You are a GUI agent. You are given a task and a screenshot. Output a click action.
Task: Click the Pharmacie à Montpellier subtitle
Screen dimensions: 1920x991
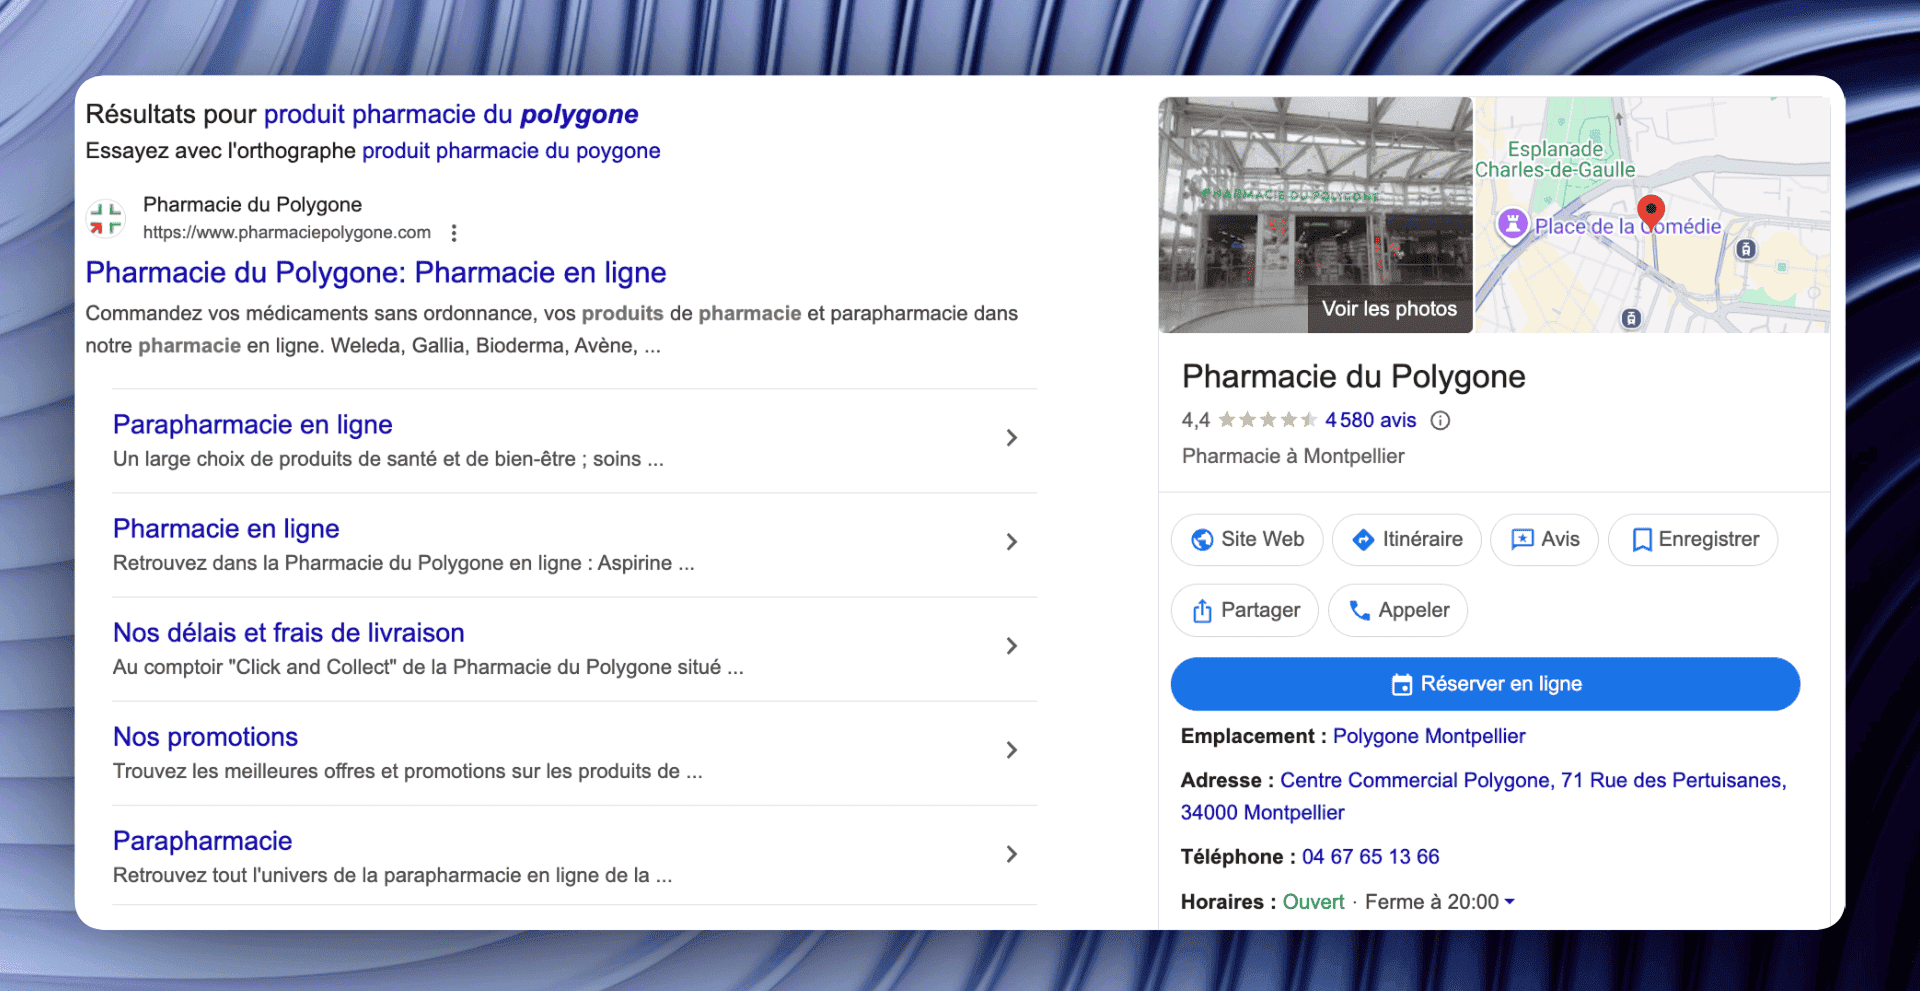click(1293, 456)
